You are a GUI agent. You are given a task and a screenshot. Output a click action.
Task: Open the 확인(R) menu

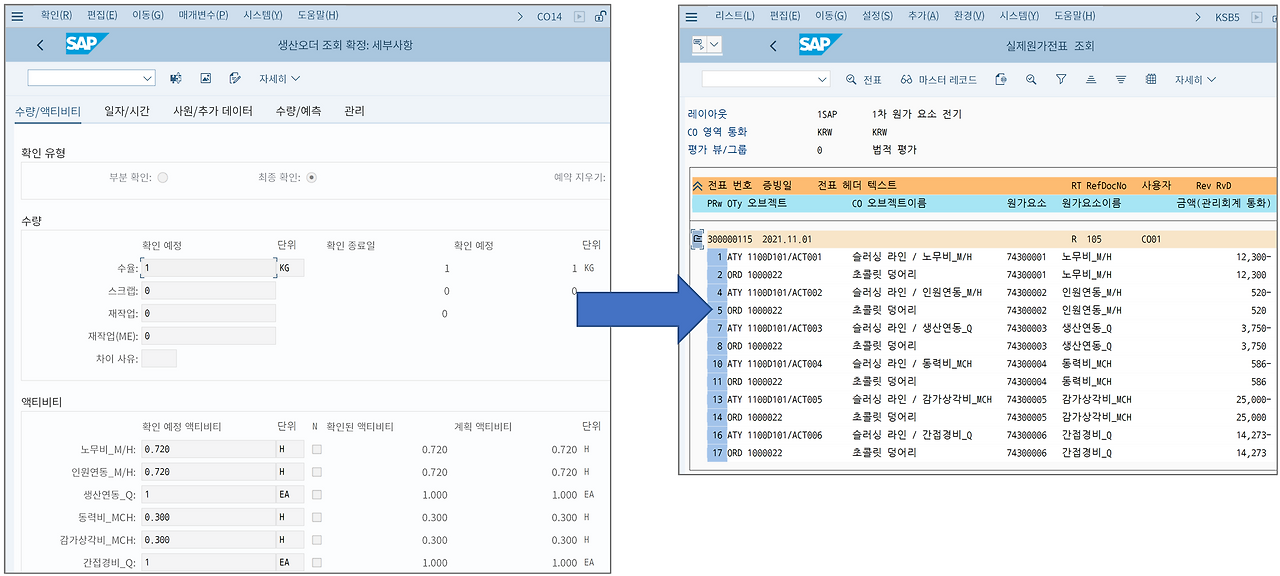tap(56, 16)
